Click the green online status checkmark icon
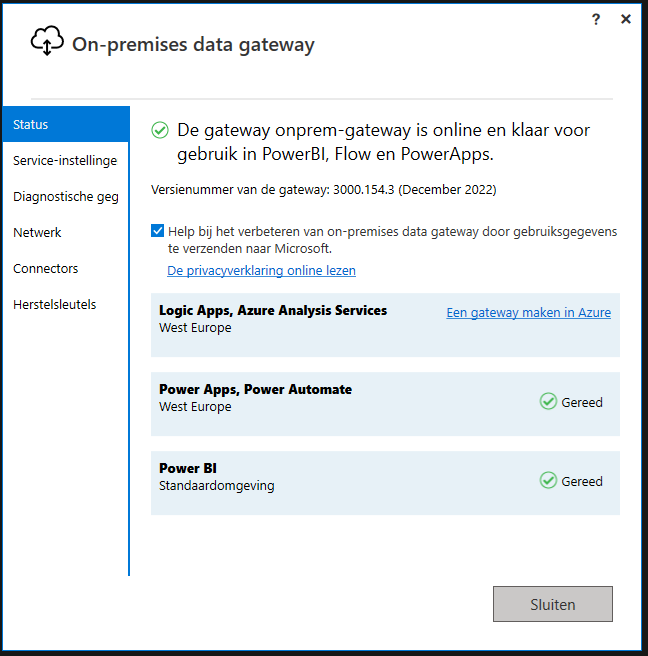Image resolution: width=648 pixels, height=656 pixels. tap(160, 130)
